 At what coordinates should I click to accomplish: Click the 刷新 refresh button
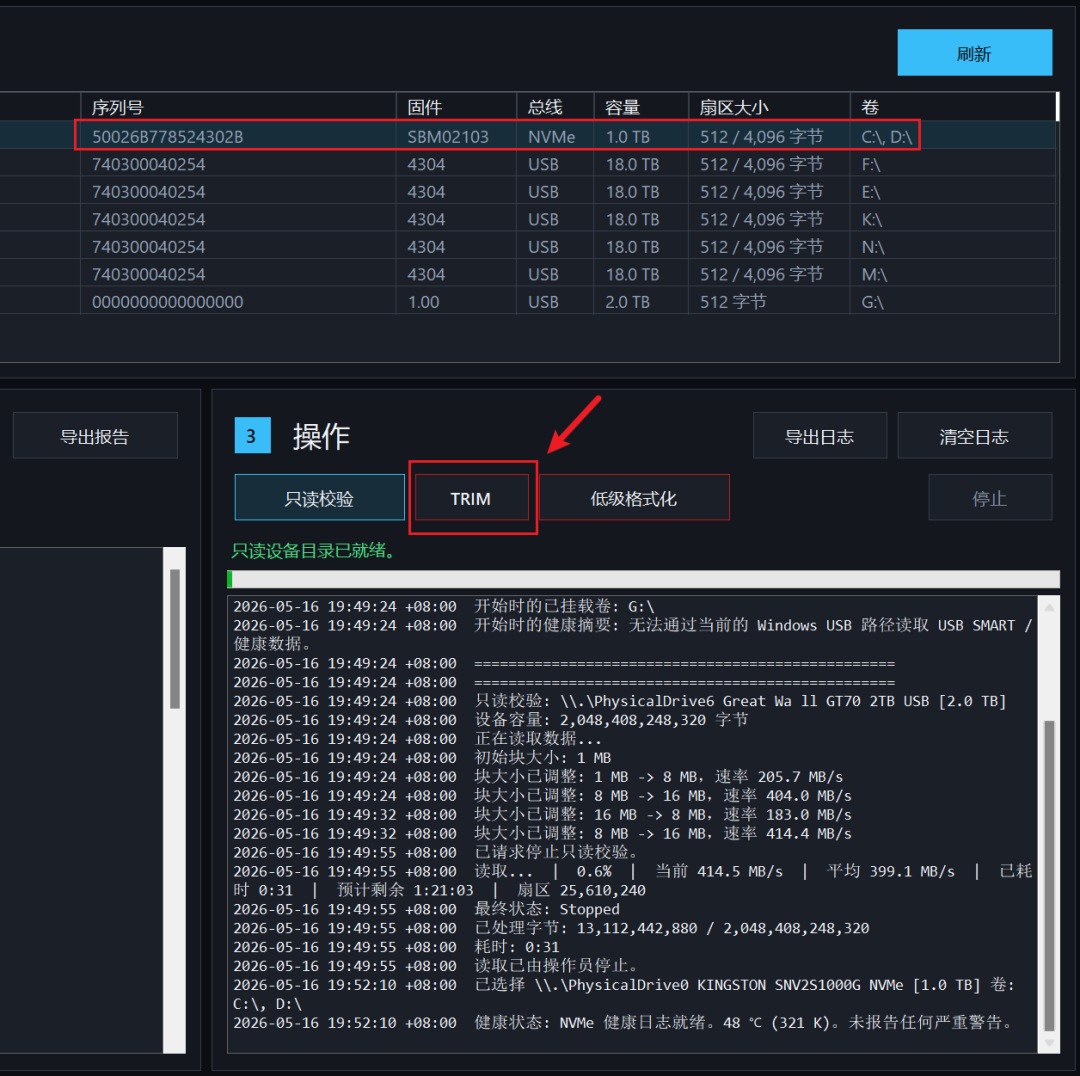(974, 52)
